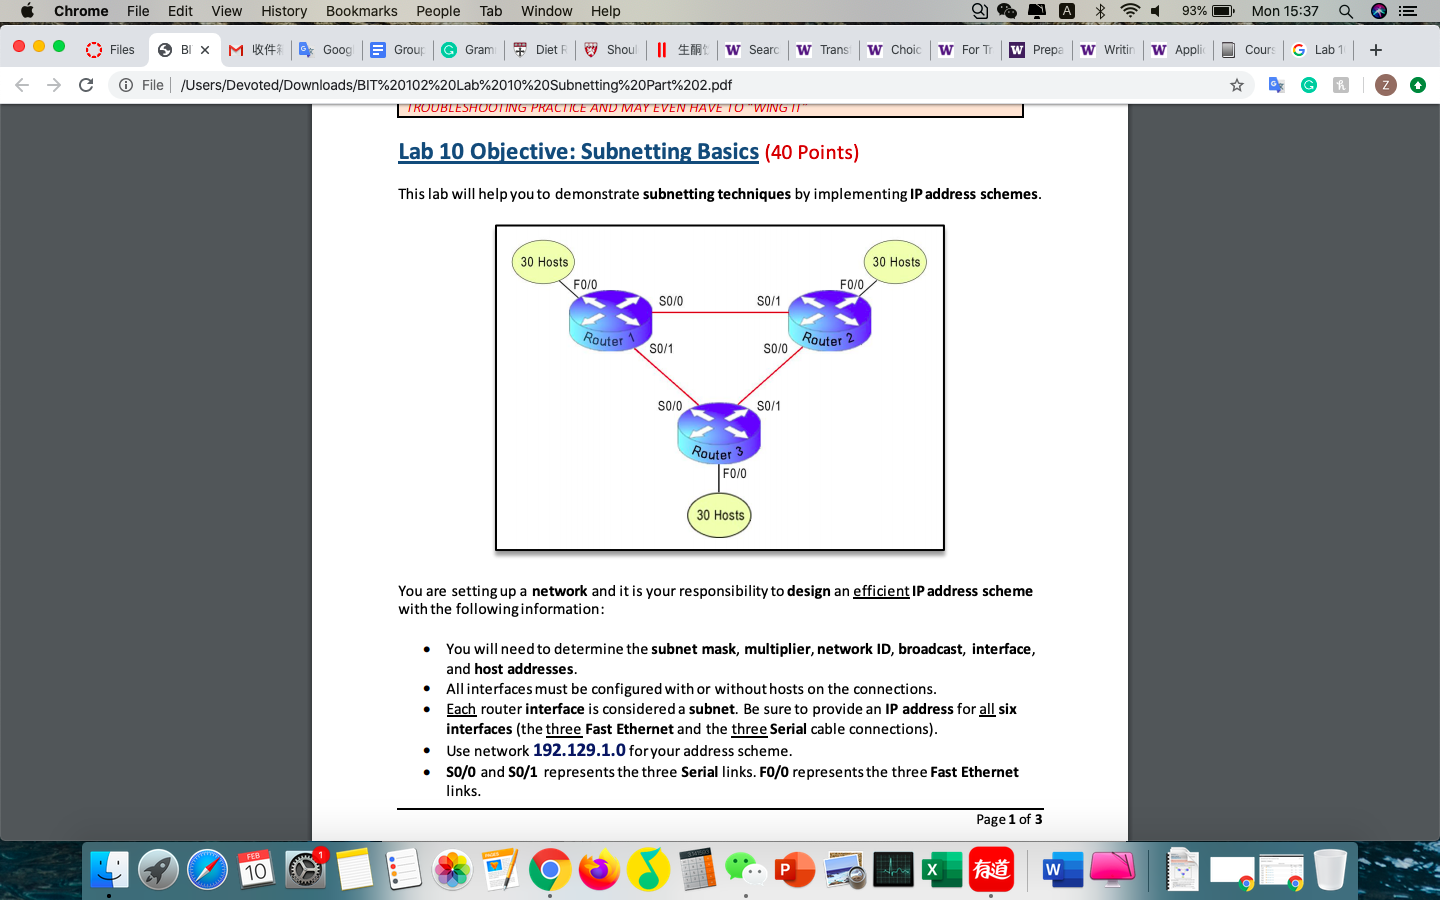This screenshot has height=900, width=1440.
Task: Open Trash from the Dock
Action: click(x=1330, y=869)
